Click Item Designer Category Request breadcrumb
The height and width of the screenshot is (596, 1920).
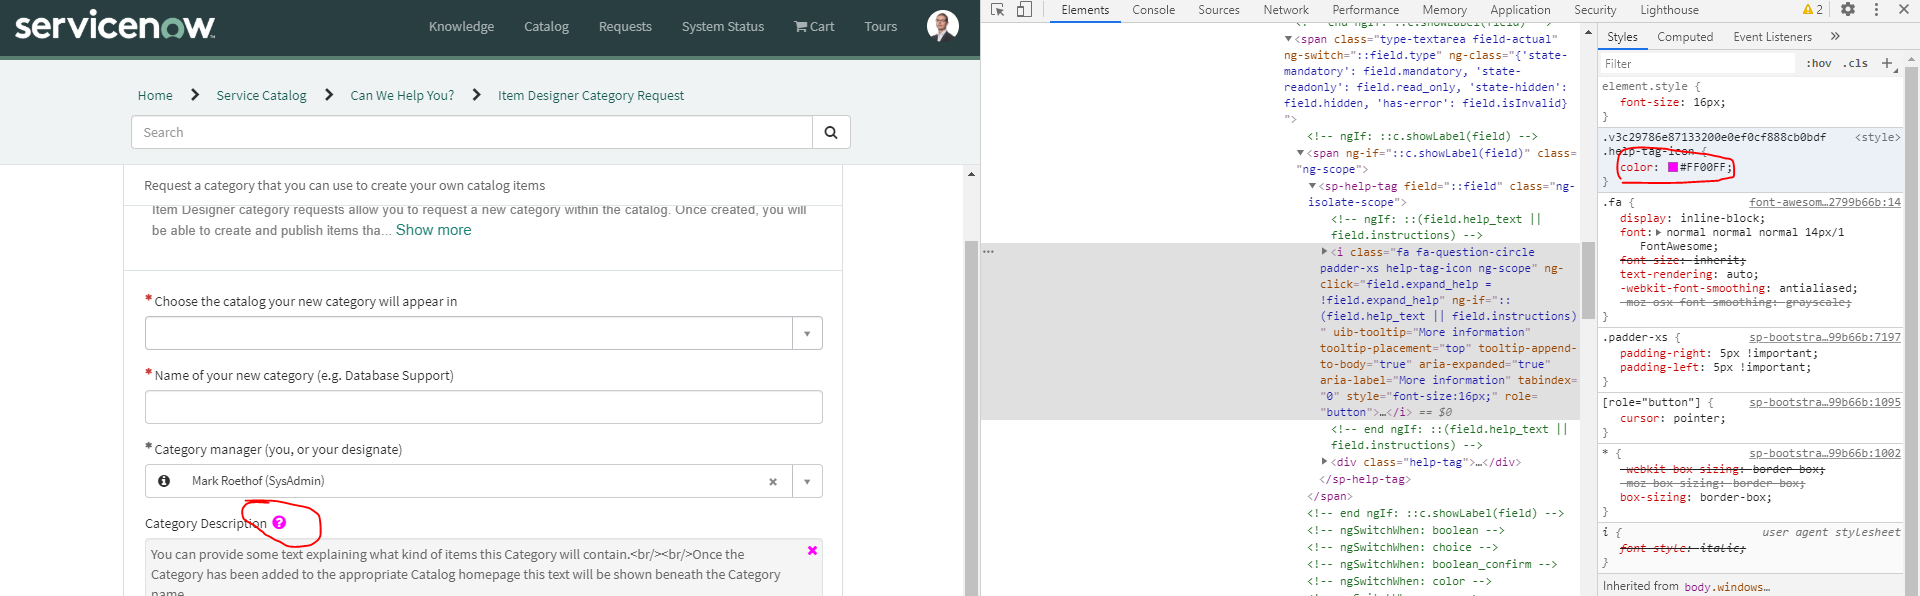tap(591, 96)
